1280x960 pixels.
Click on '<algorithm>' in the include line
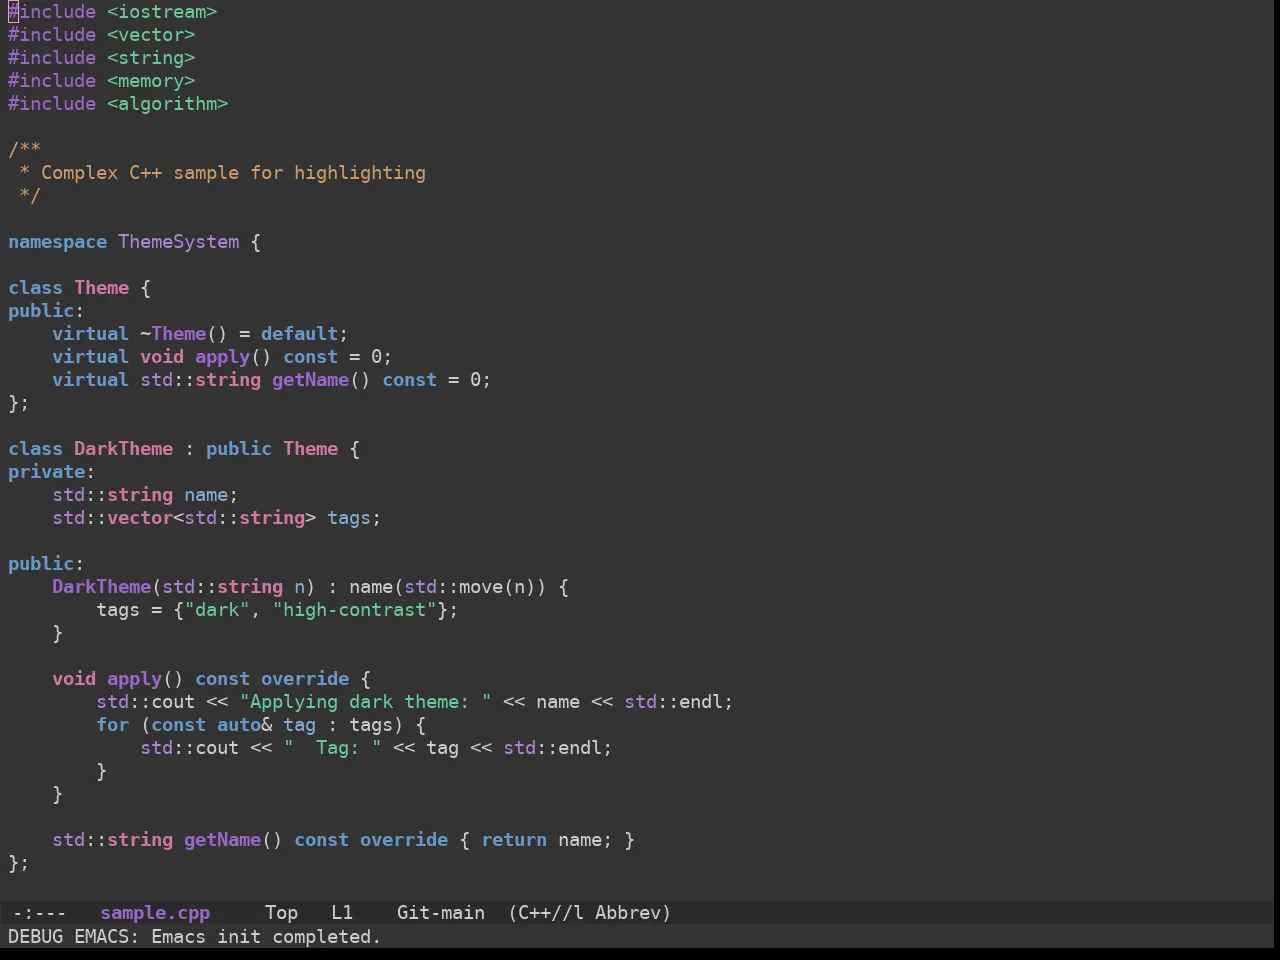tap(168, 104)
